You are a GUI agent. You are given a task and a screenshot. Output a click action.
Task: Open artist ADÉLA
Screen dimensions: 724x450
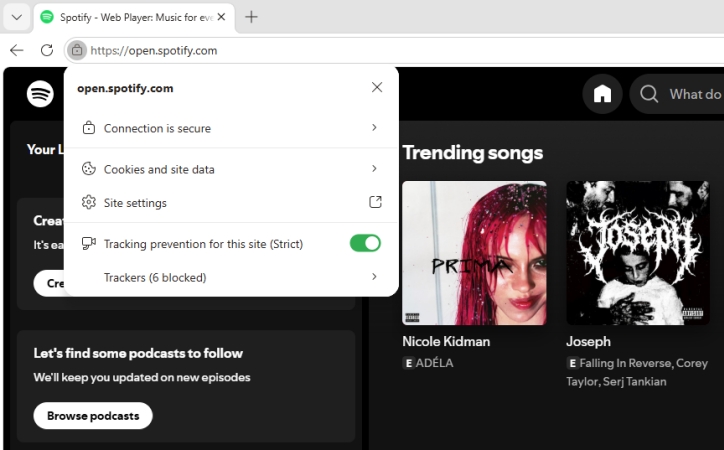tap(434, 363)
